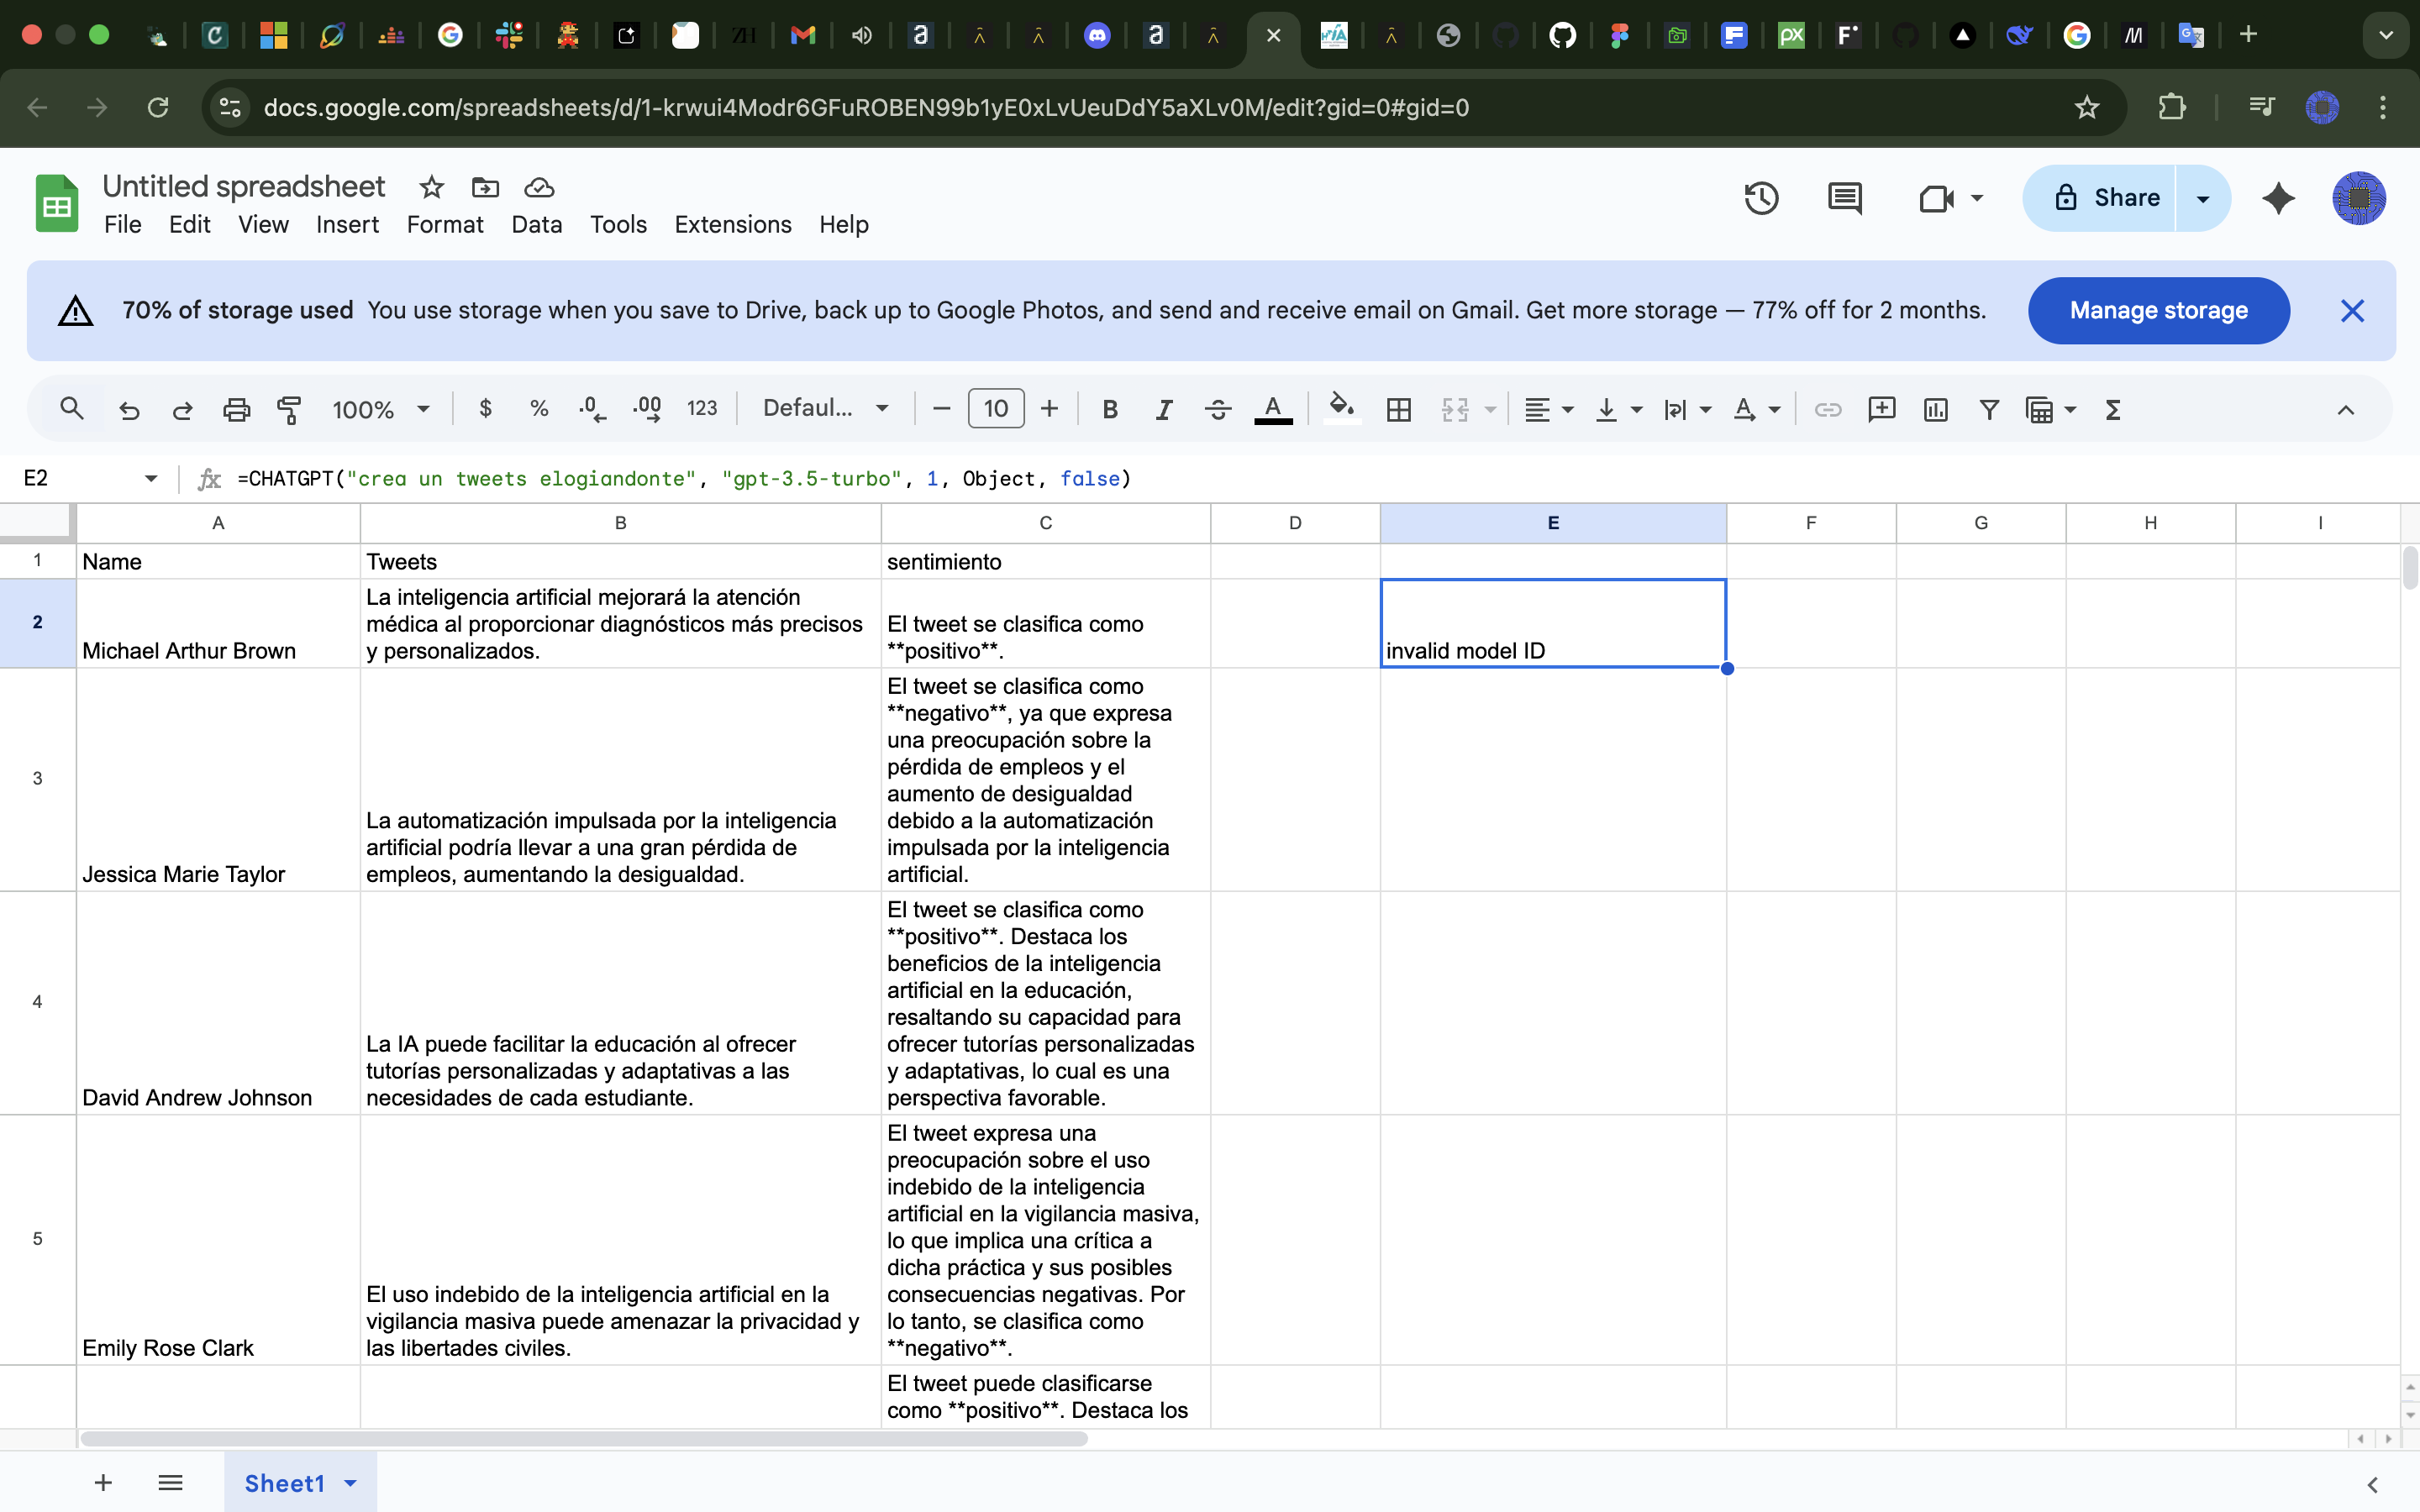Open the Share options dropdown arrow

click(2203, 198)
